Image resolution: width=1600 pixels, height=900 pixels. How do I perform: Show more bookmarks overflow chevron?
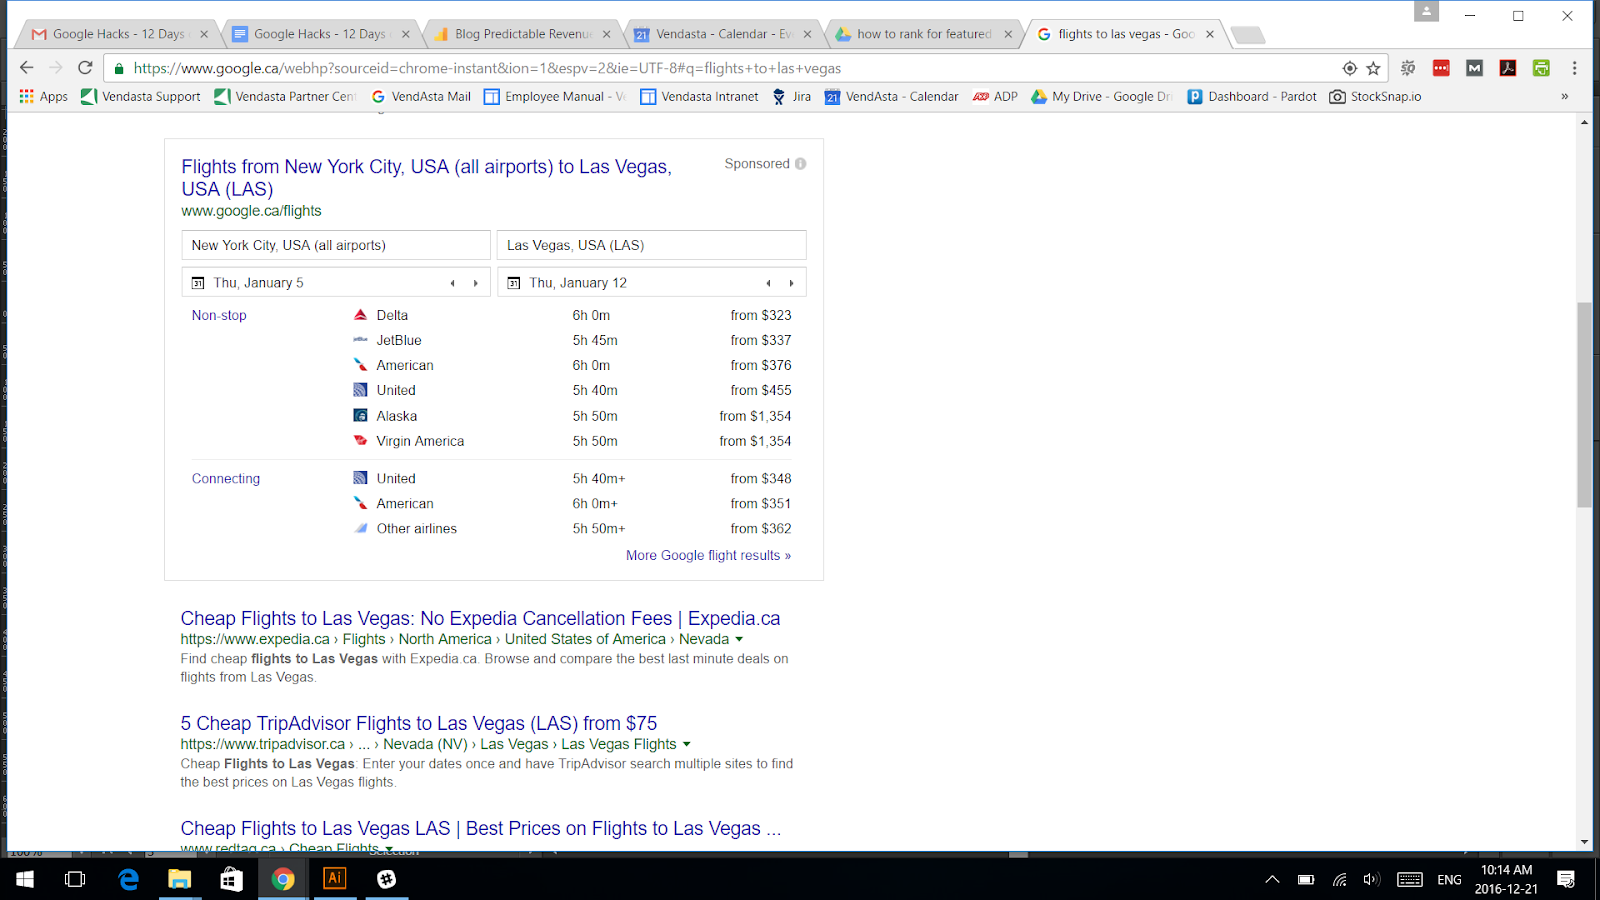click(1565, 97)
